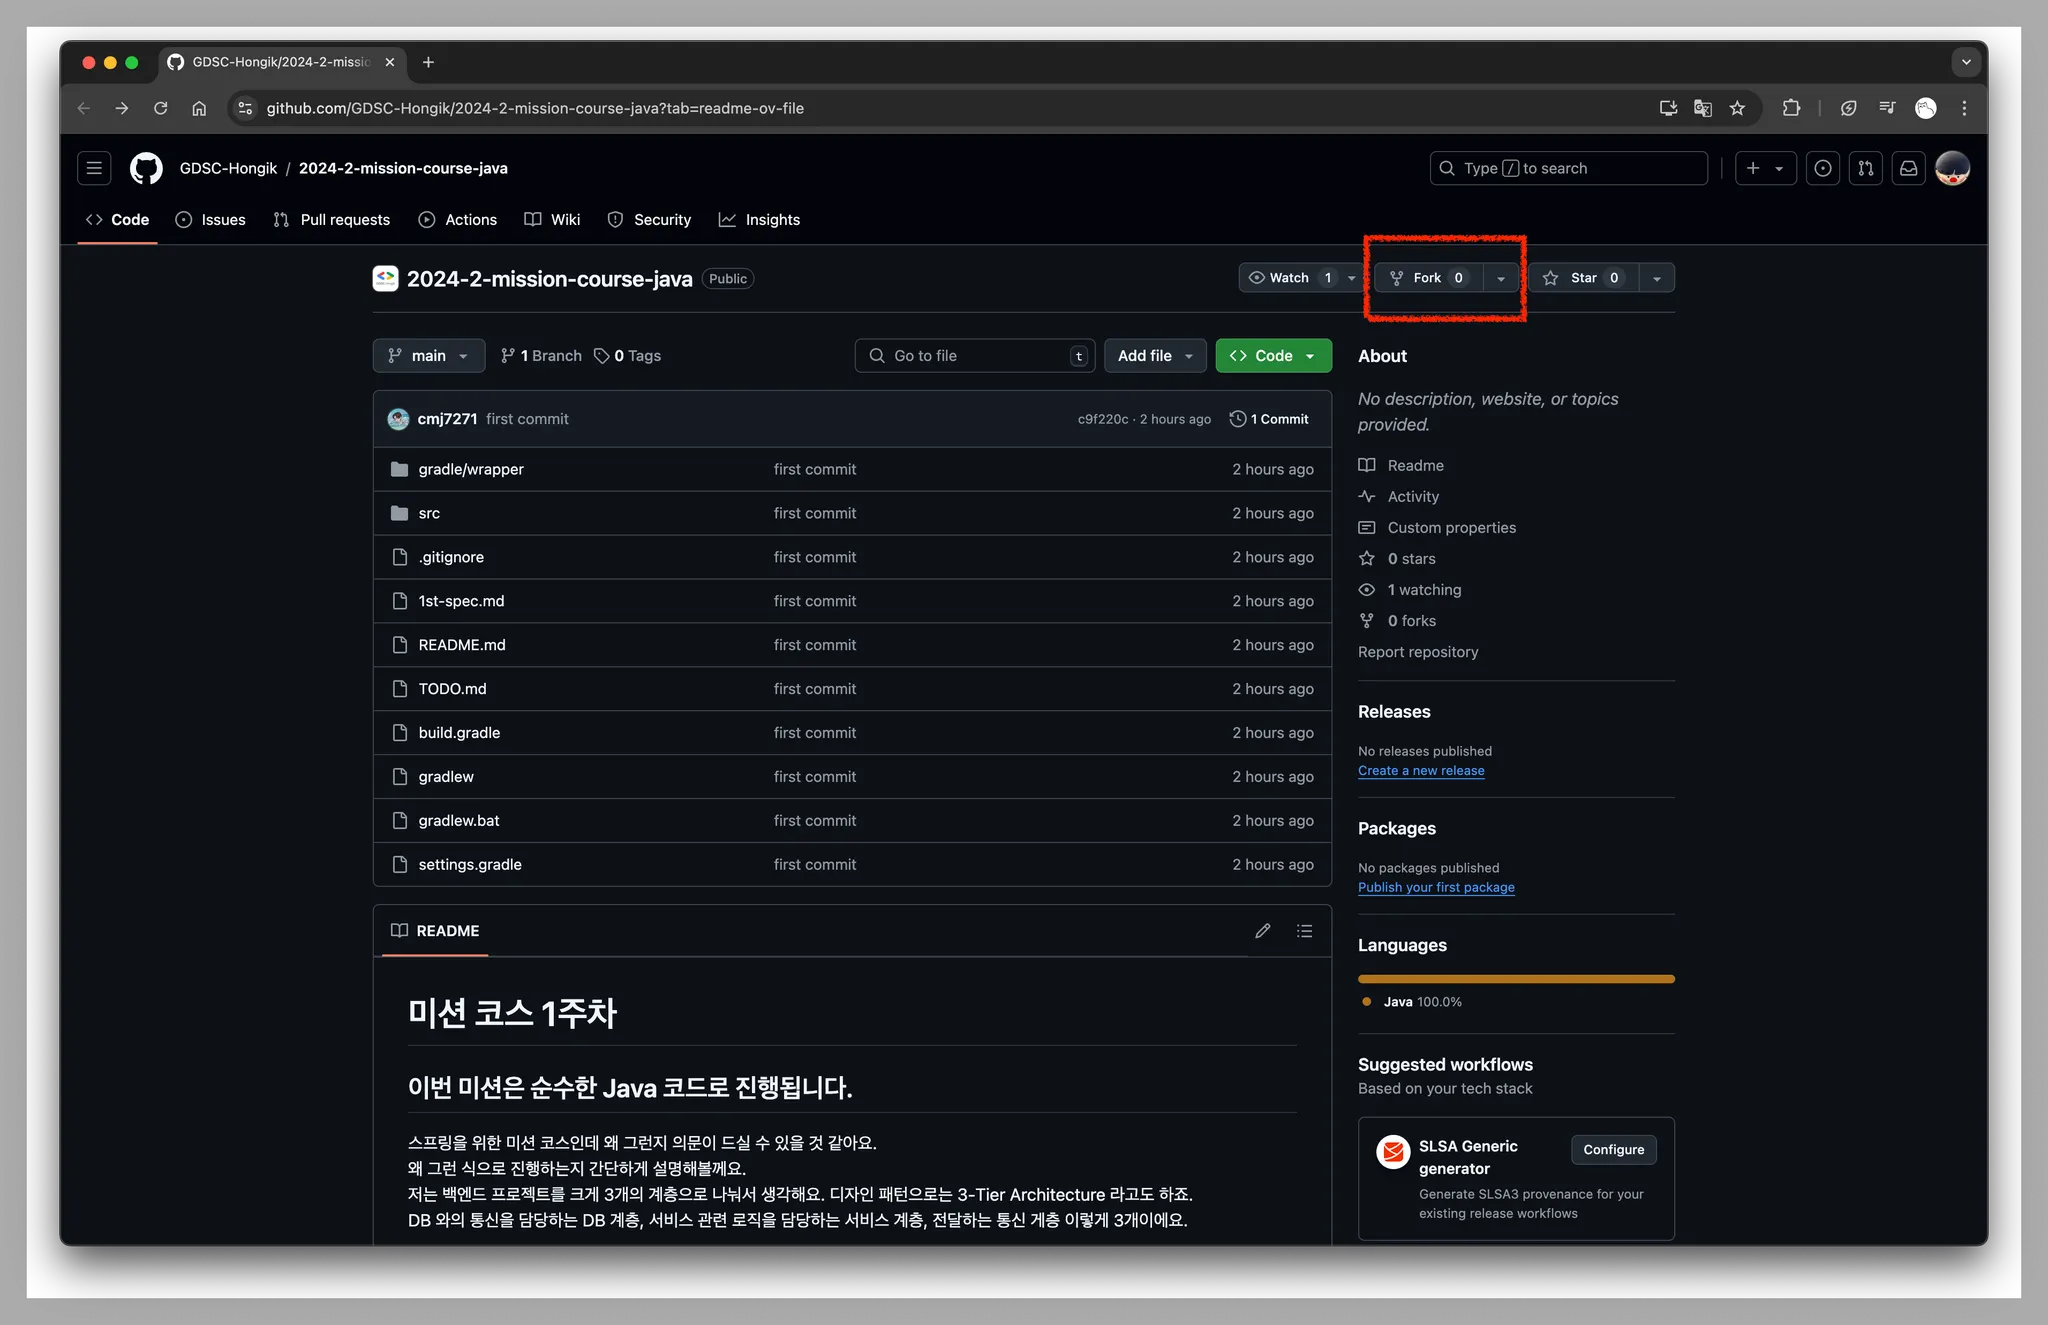Expand the green Code dropdown
The width and height of the screenshot is (2048, 1325).
(1273, 356)
